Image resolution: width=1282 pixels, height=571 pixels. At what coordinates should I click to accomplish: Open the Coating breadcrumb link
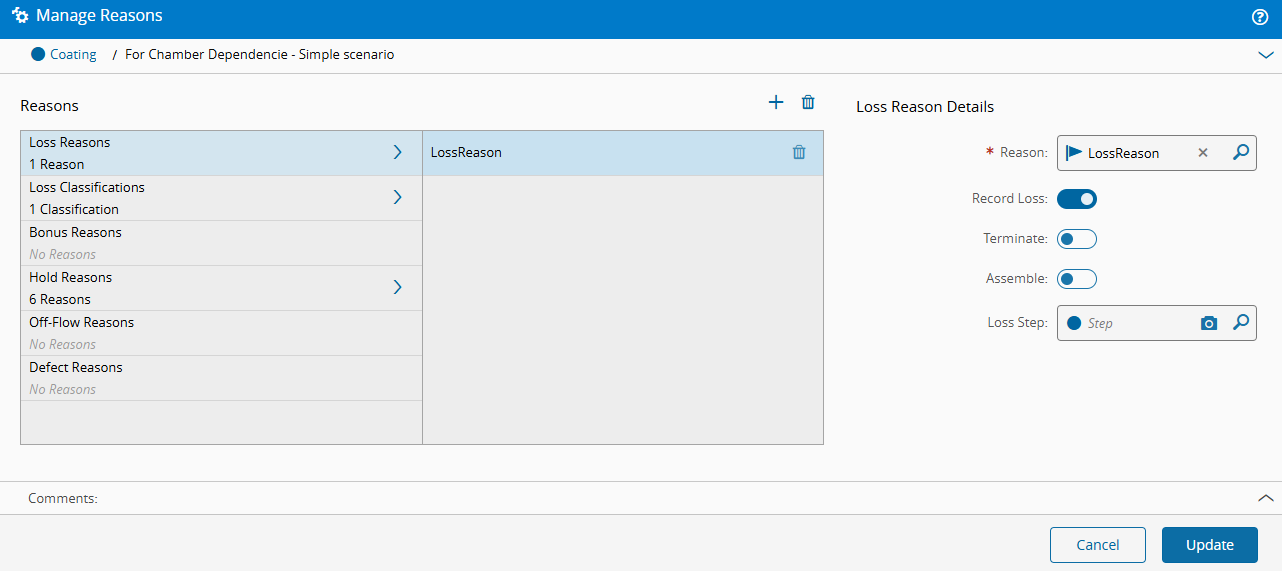click(x=73, y=55)
